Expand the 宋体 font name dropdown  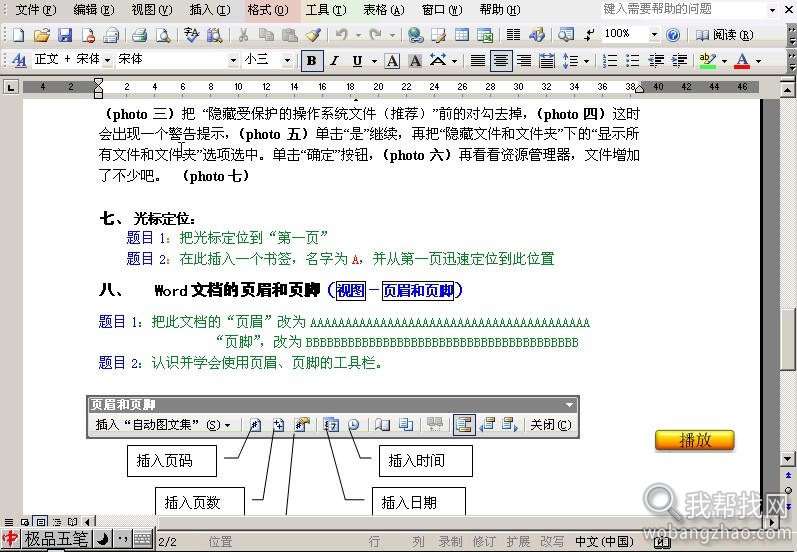tap(233, 60)
